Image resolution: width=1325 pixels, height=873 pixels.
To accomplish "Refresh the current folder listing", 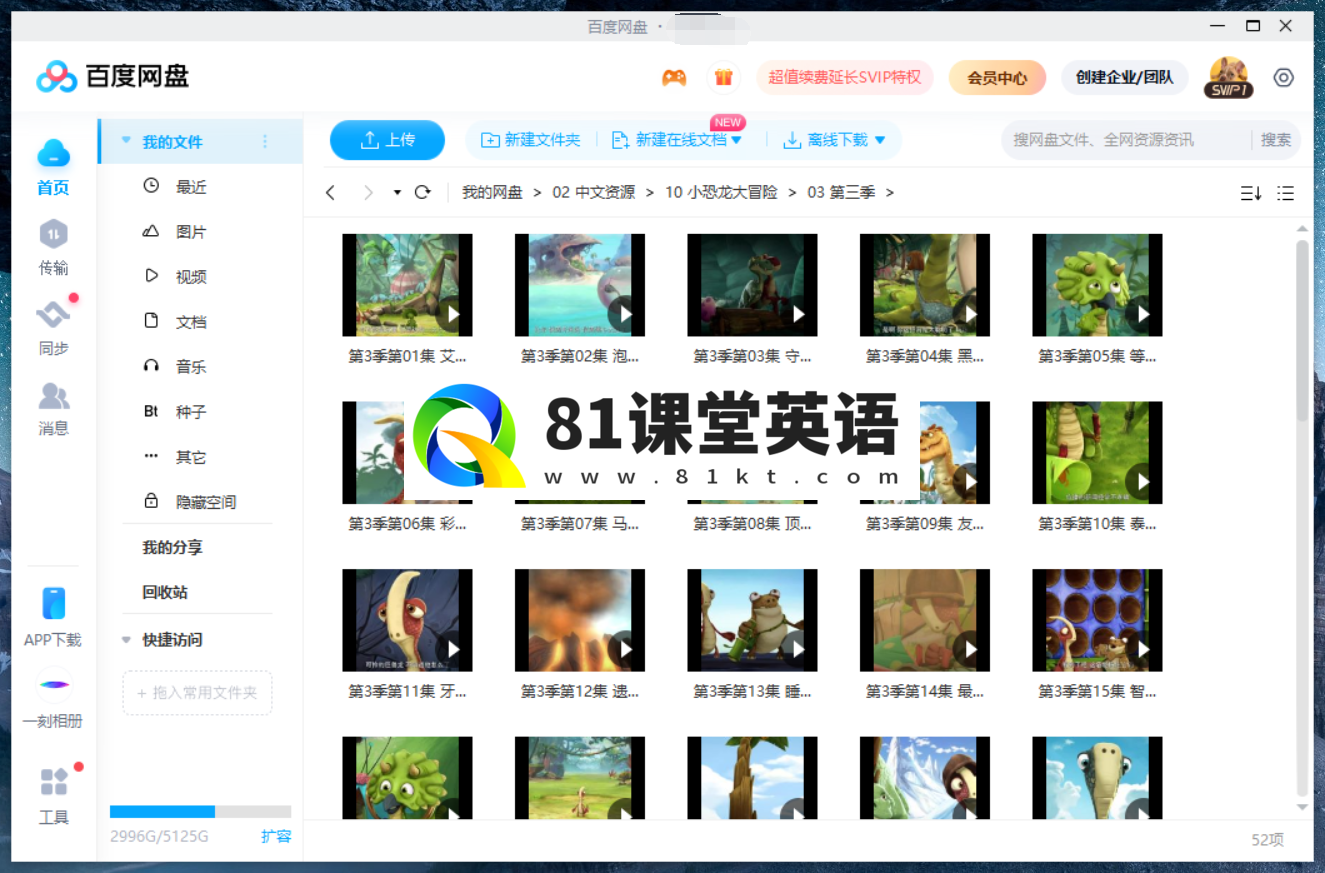I will point(422,192).
